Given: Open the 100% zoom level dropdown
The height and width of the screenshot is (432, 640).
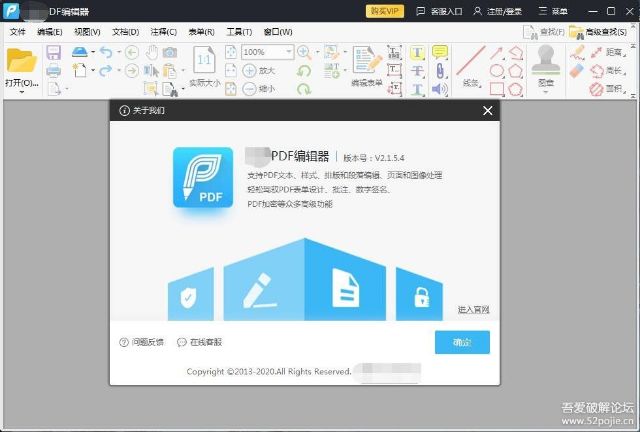Looking at the screenshot, I should click(289, 52).
